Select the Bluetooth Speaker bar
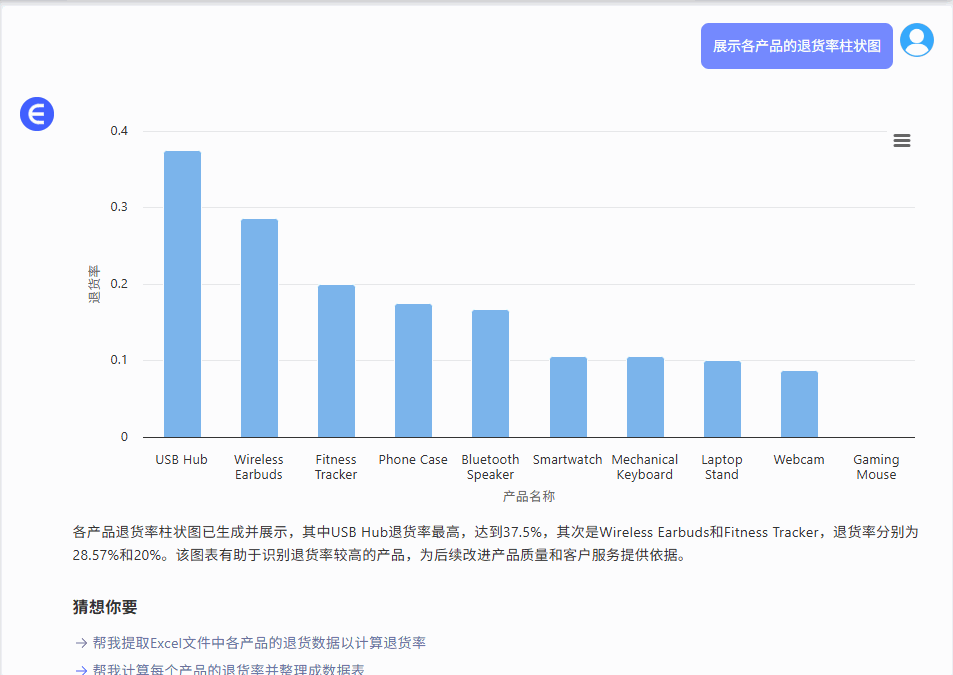This screenshot has width=953, height=675. [x=490, y=374]
